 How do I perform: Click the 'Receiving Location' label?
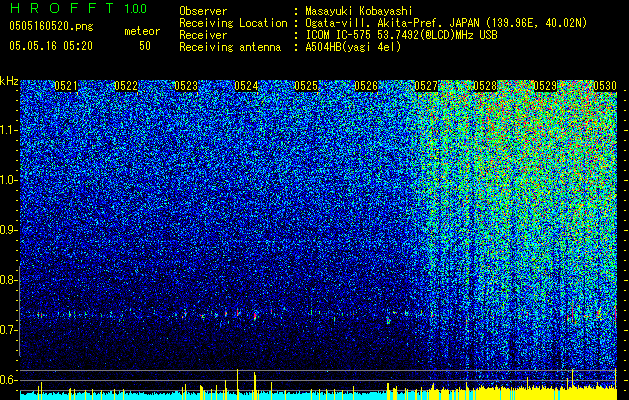click(233, 23)
